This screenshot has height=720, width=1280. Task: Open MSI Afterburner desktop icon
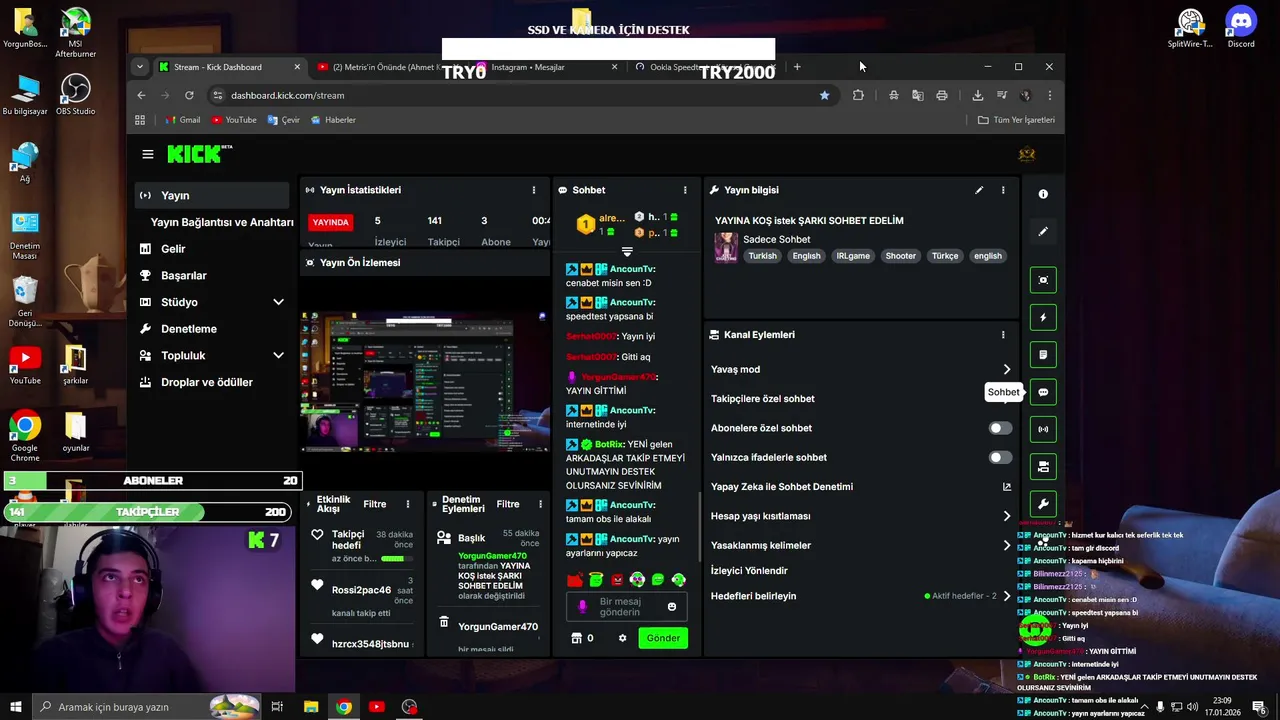point(75,32)
